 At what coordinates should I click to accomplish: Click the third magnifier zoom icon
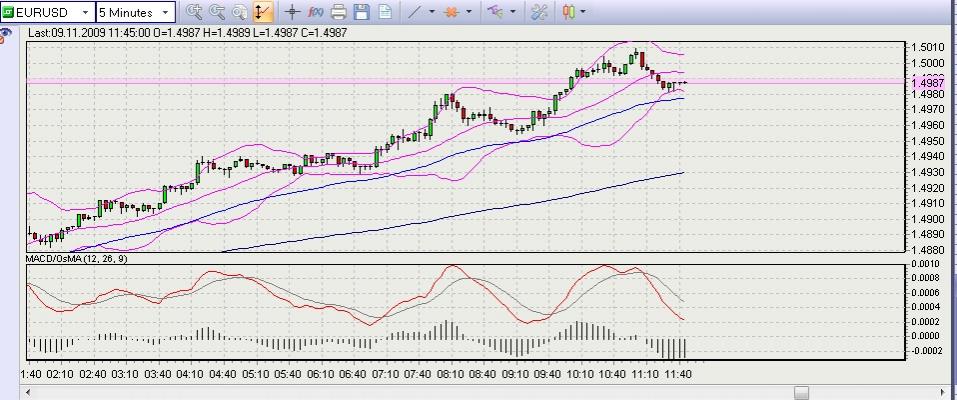point(239,12)
